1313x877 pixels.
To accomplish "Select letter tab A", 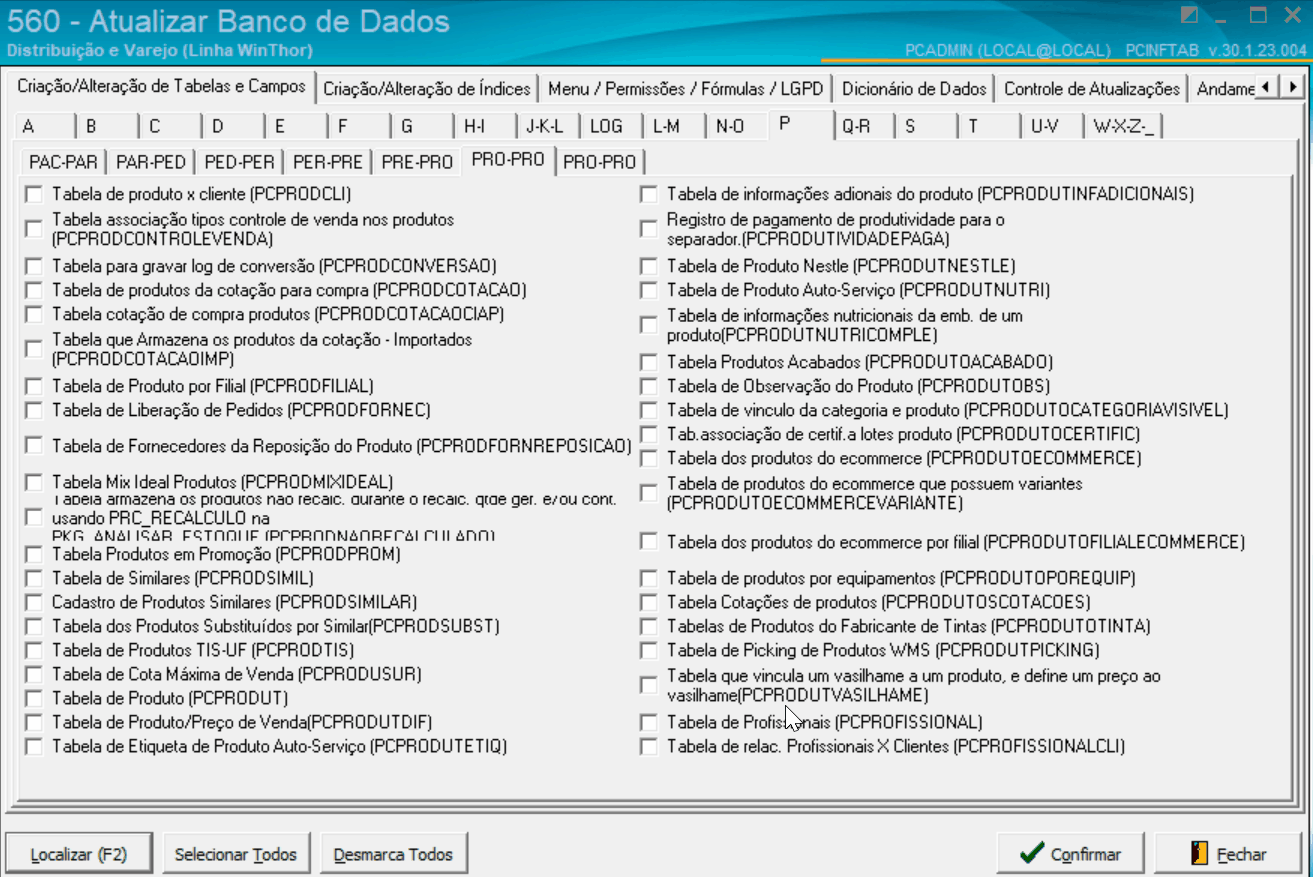I will (43, 126).
